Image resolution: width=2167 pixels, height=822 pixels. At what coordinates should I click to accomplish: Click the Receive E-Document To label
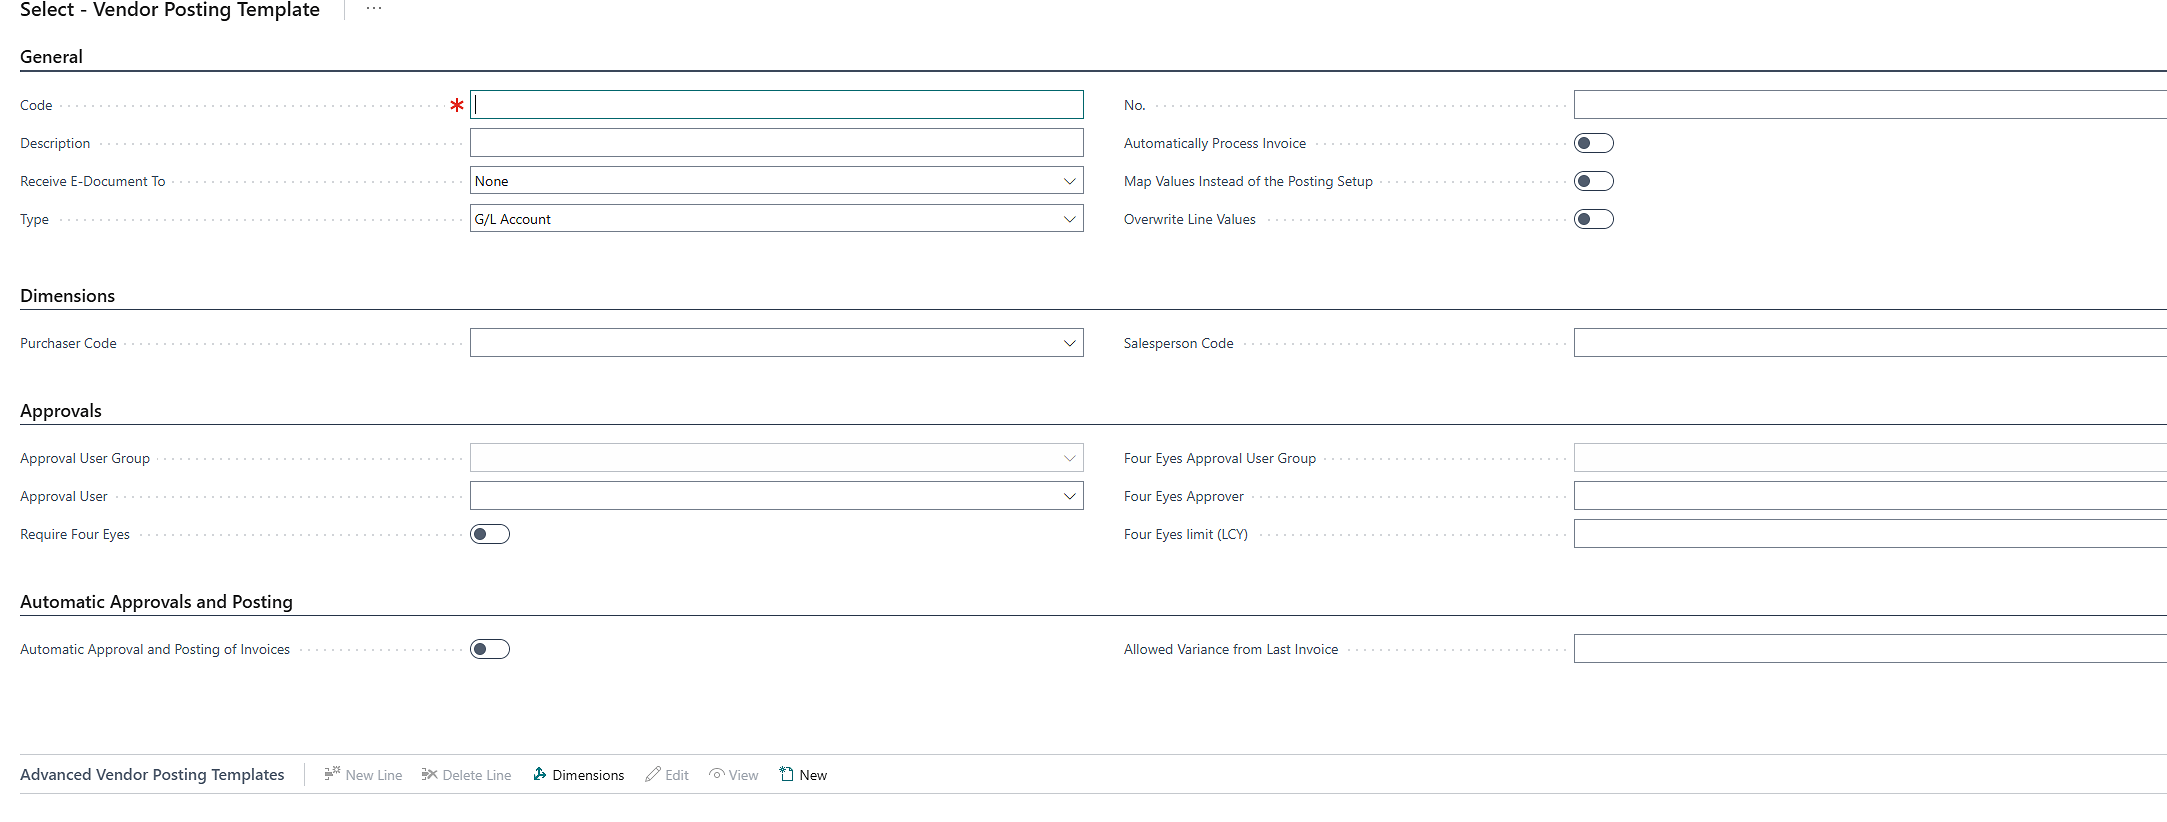coord(93,181)
